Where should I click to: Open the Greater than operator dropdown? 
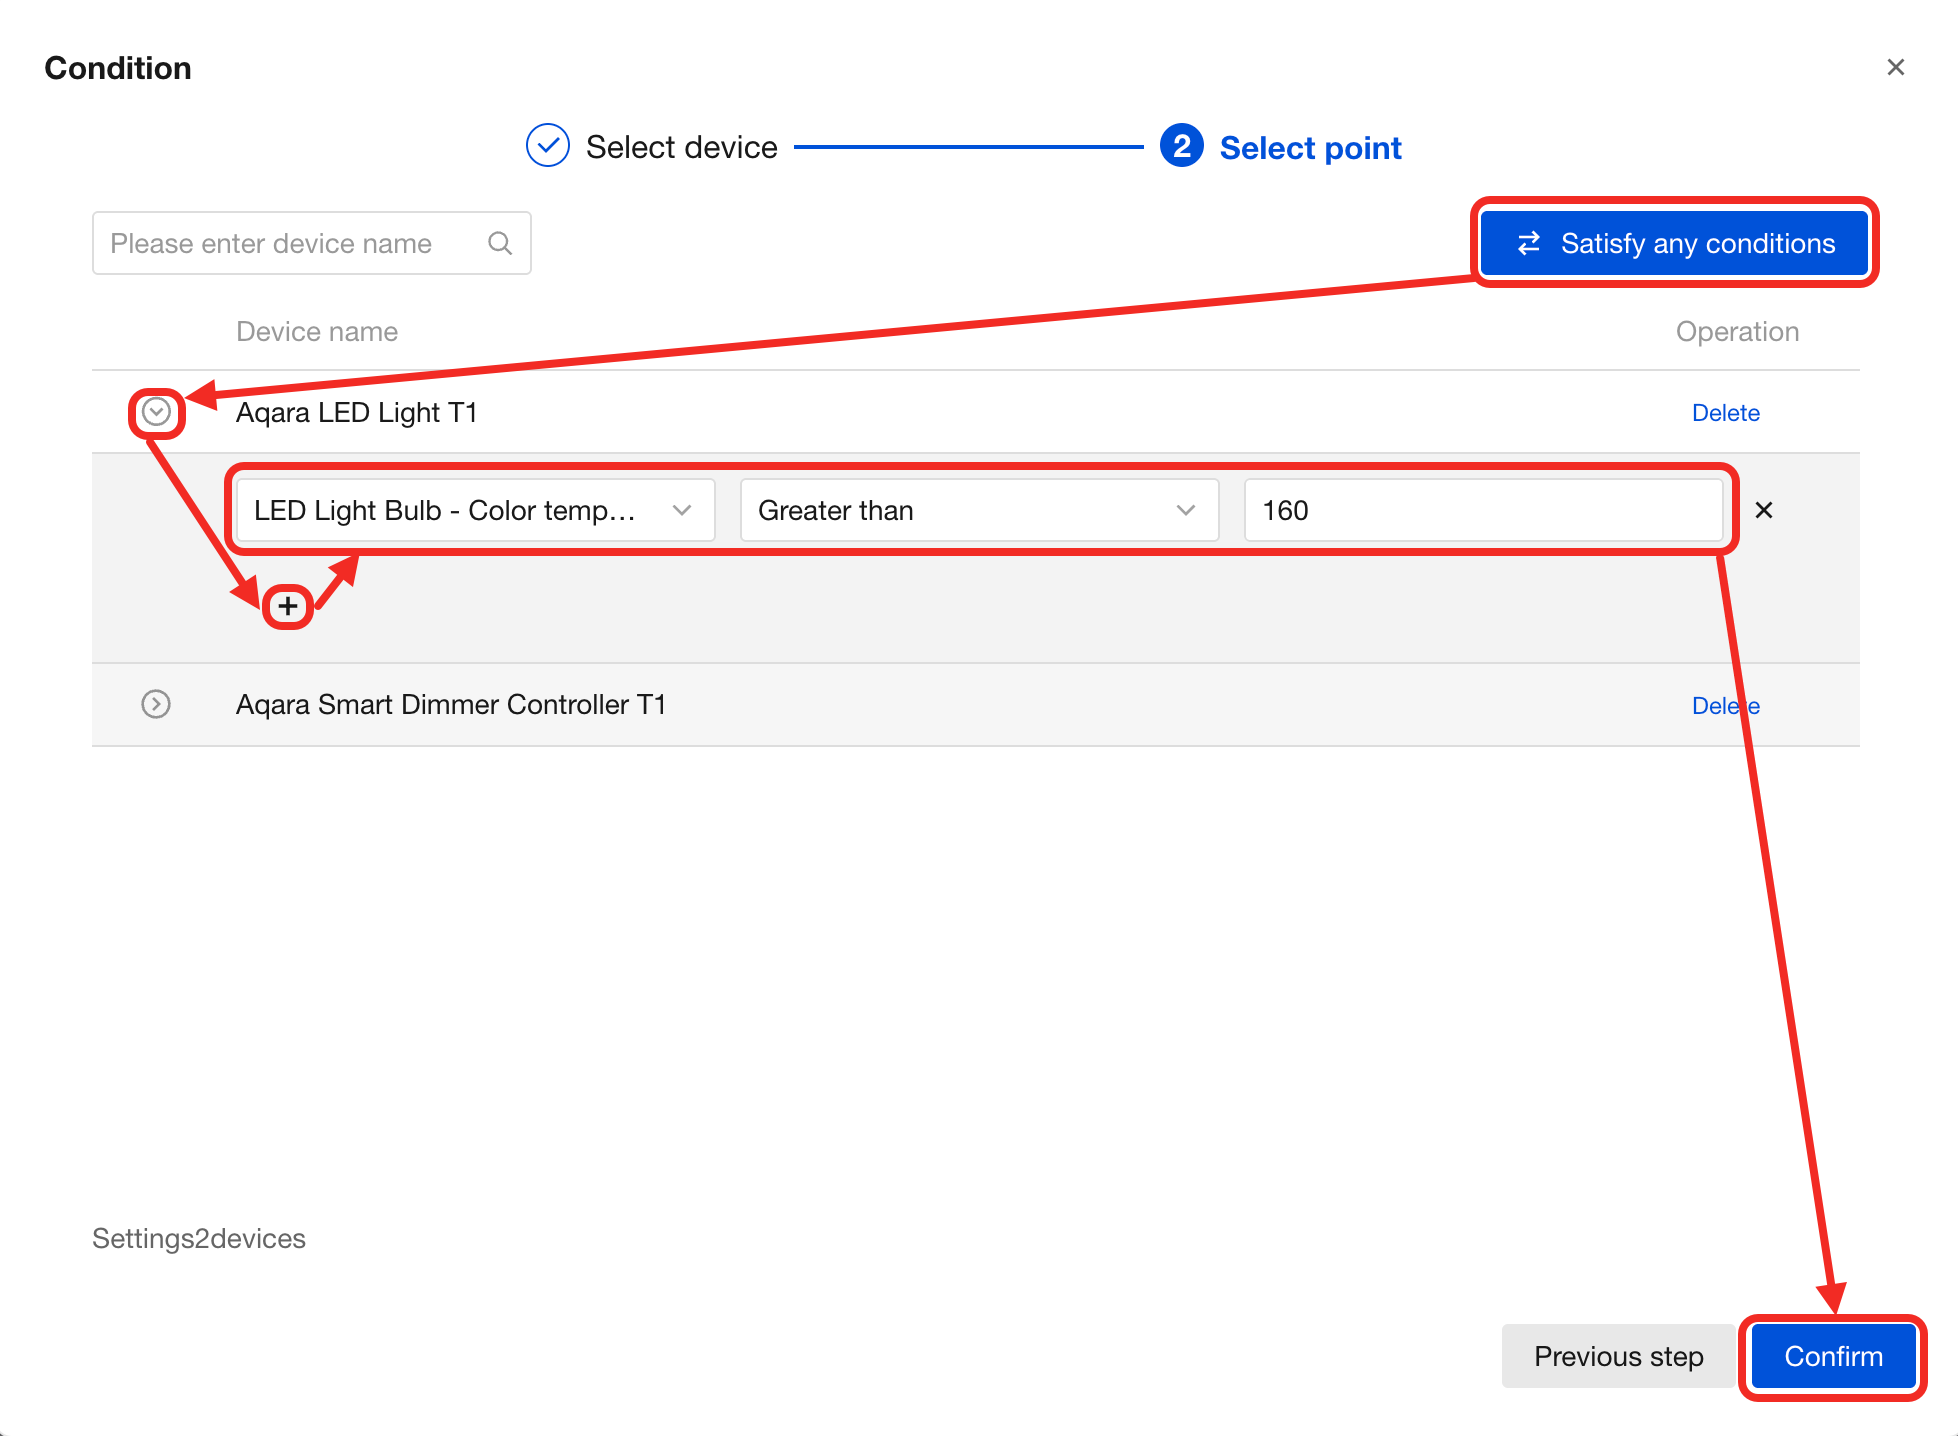coord(978,510)
